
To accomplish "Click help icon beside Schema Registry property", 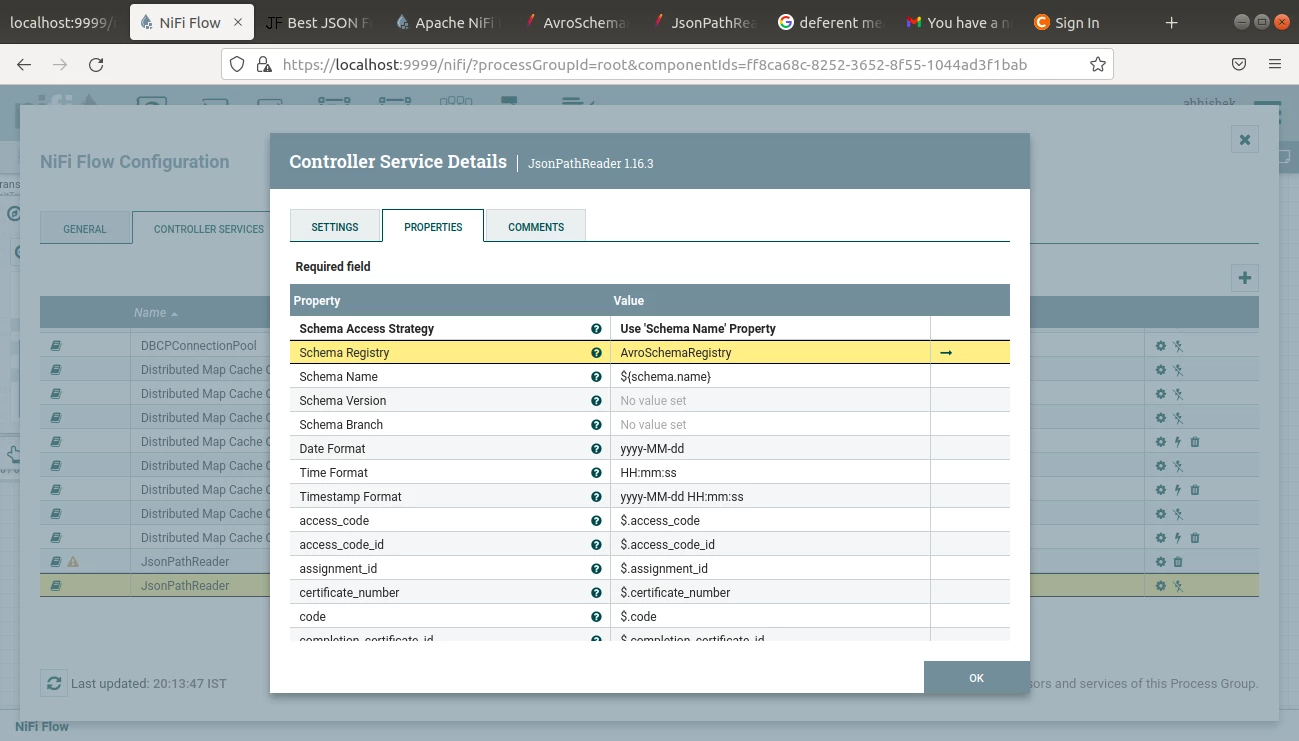I will tap(596, 352).
